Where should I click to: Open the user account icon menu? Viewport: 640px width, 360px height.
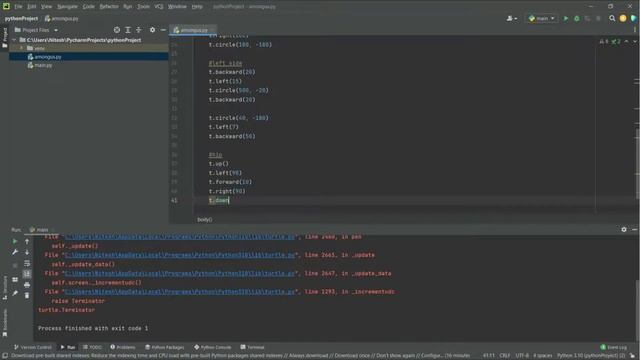pos(511,18)
